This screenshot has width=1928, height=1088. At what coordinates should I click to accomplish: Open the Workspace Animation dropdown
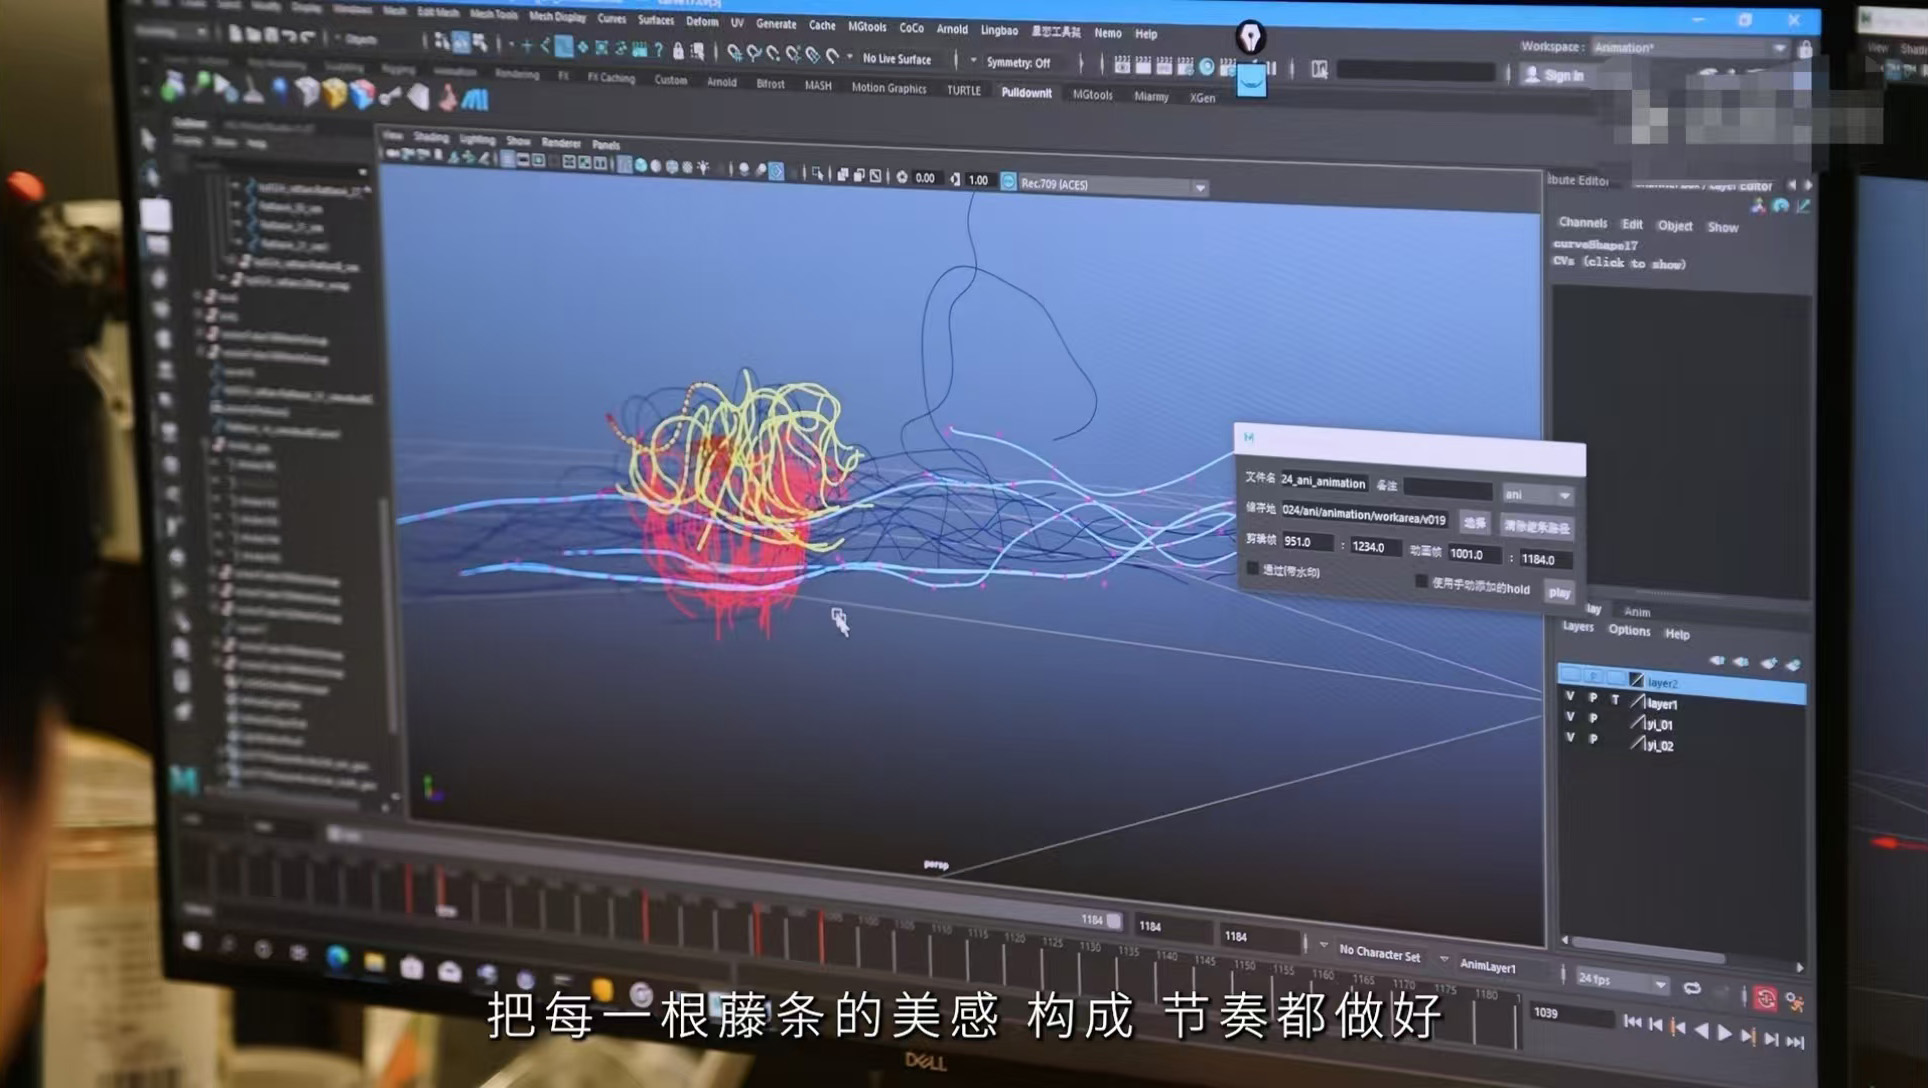pos(1689,47)
